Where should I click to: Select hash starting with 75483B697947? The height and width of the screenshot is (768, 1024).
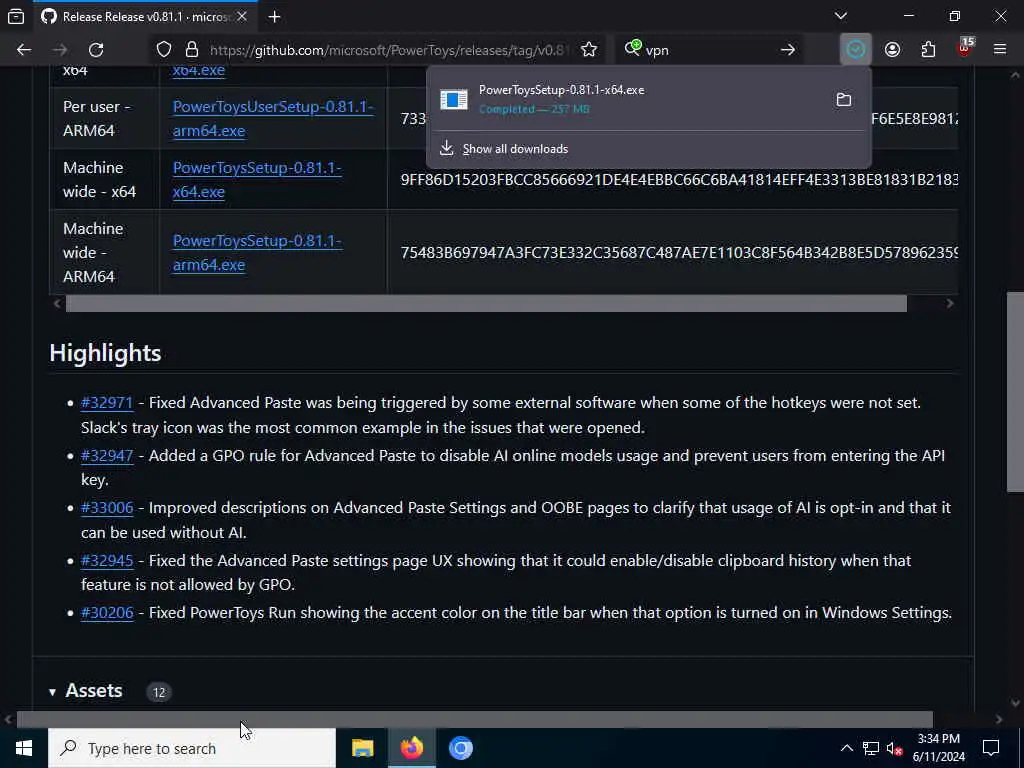pyautogui.click(x=679, y=253)
